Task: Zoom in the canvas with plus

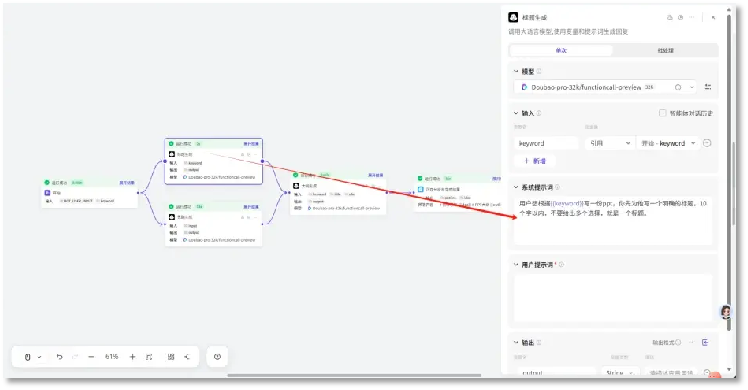Action: (132, 357)
